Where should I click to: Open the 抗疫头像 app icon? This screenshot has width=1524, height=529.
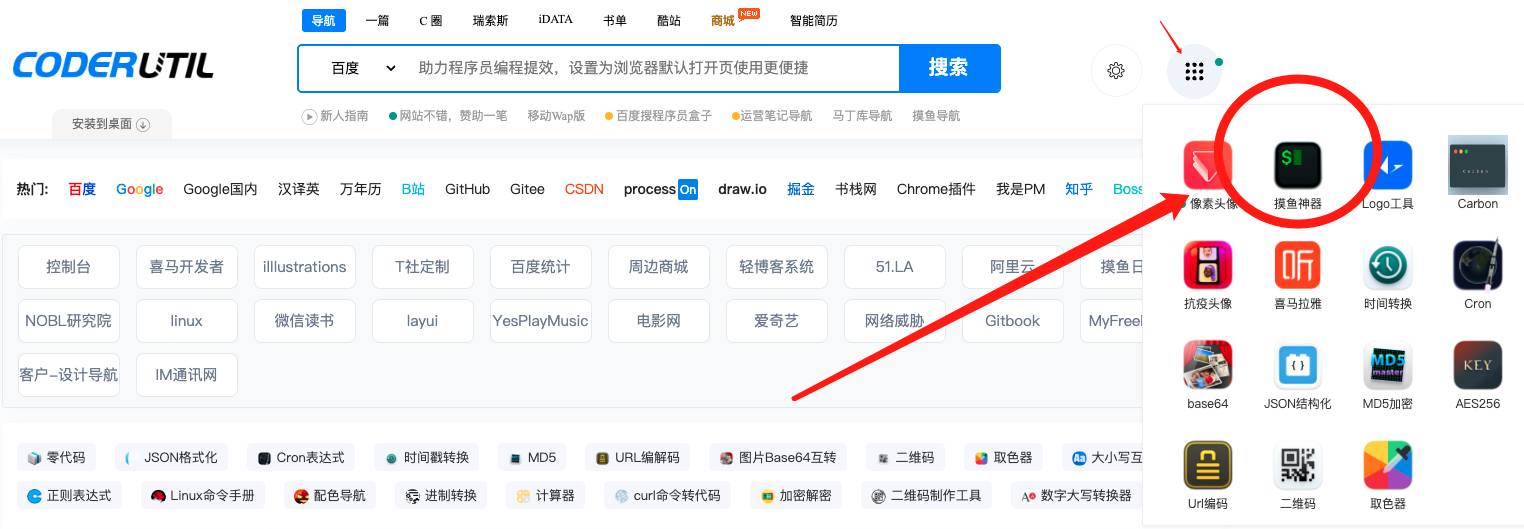[1208, 265]
